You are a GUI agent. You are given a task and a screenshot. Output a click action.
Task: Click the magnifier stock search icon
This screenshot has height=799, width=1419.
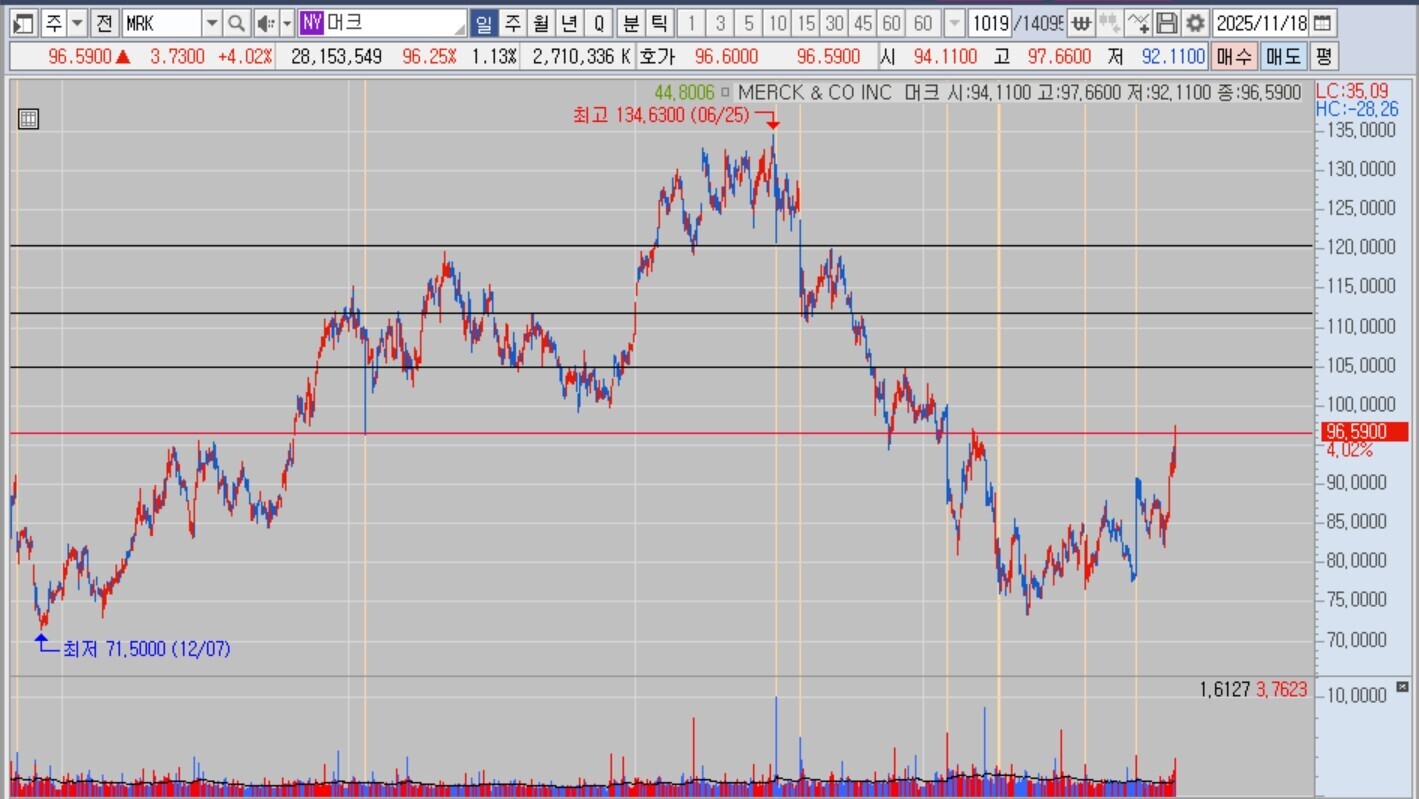(x=236, y=23)
